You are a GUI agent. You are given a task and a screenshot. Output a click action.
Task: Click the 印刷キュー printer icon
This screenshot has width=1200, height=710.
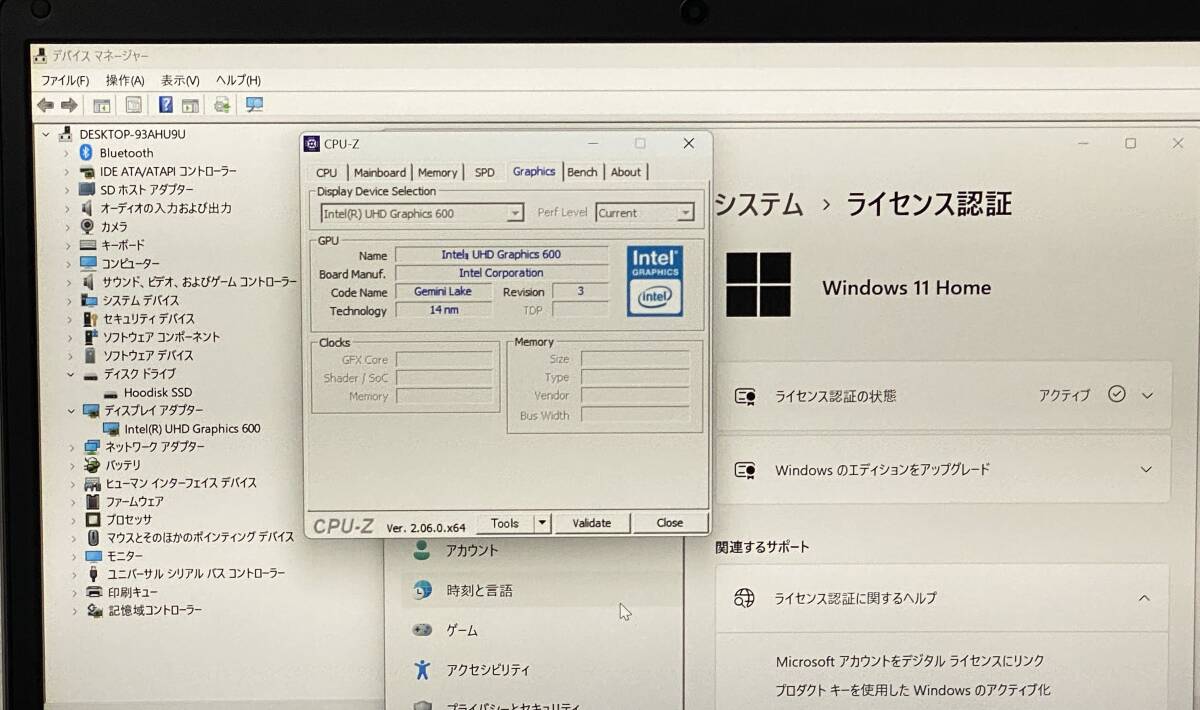pos(93,592)
